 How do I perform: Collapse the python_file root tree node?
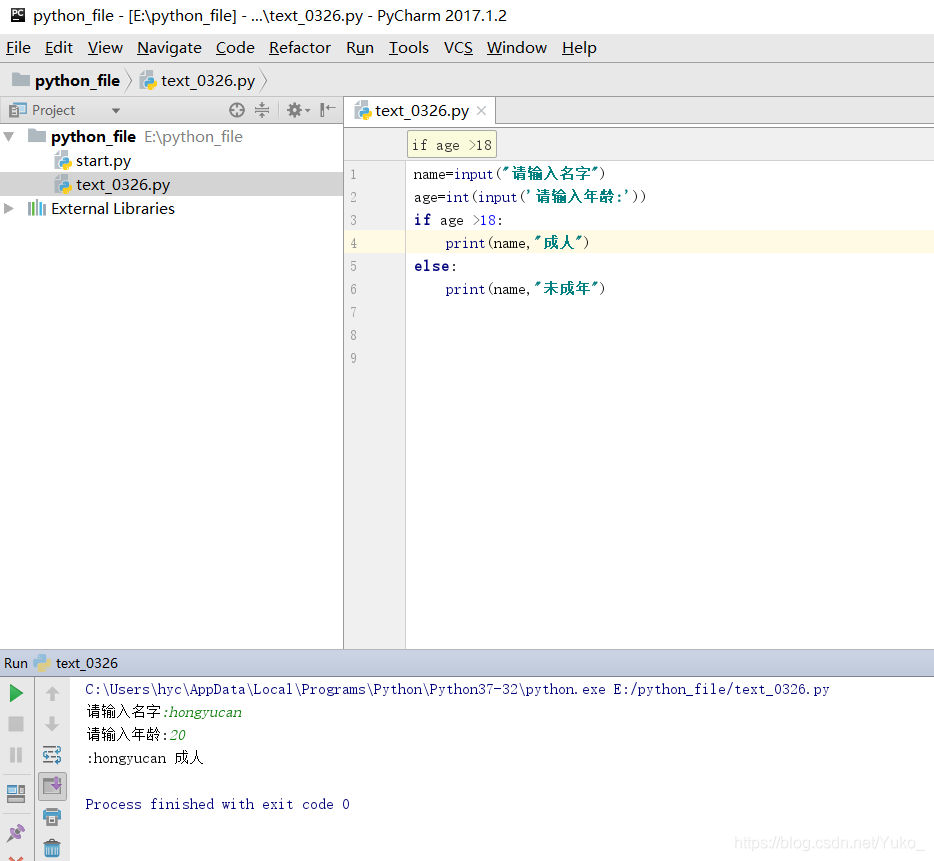[9, 137]
